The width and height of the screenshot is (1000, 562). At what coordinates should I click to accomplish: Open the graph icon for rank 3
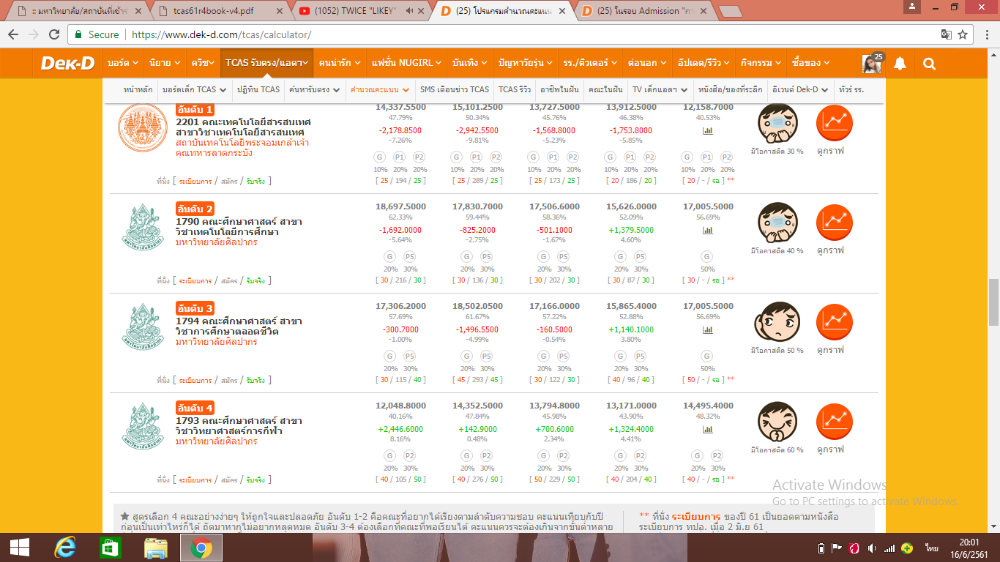pos(835,321)
